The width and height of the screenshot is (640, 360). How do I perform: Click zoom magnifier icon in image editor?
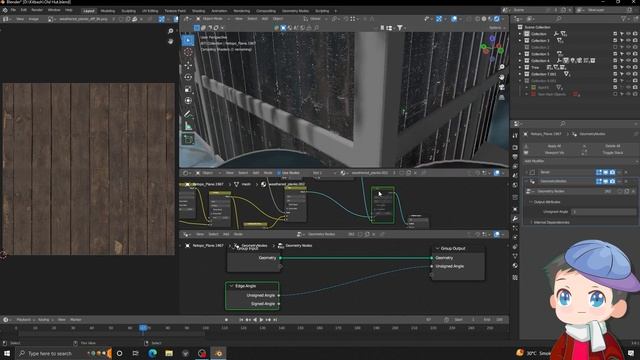[x=171, y=31]
